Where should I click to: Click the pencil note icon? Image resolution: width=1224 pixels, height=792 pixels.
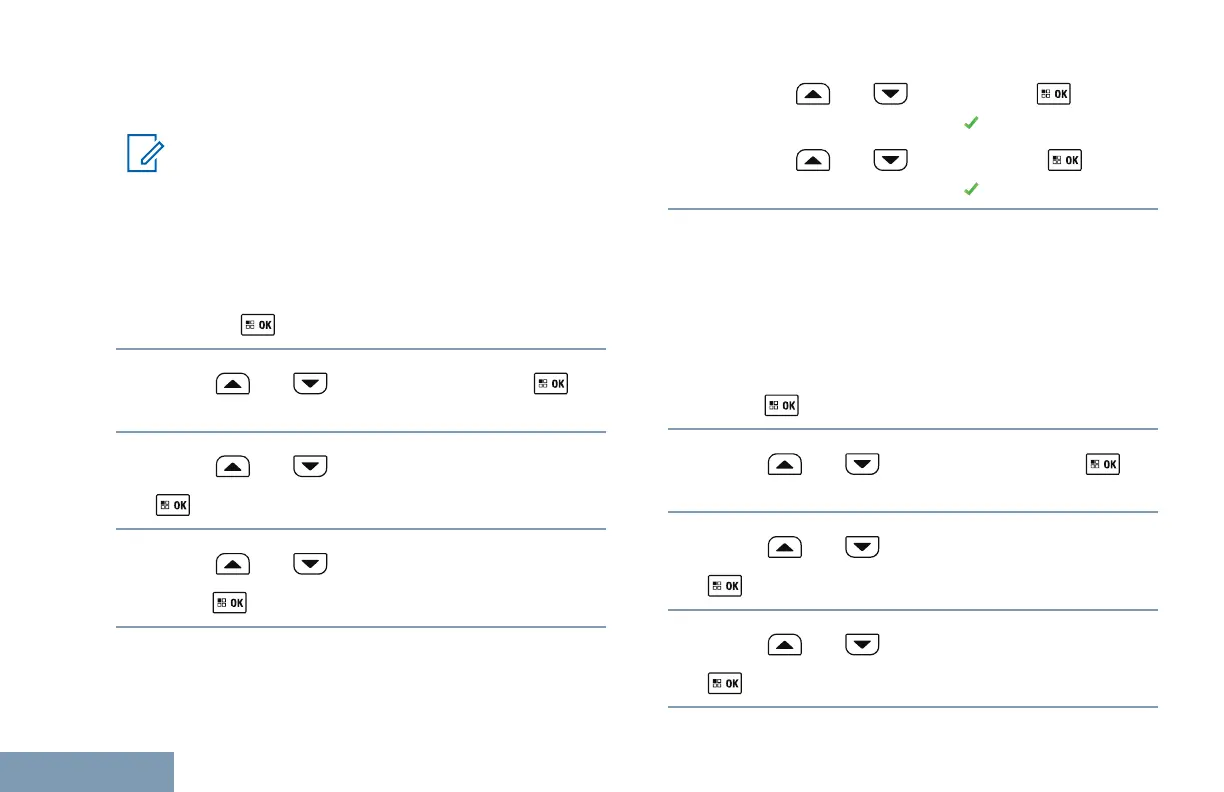tap(142, 155)
